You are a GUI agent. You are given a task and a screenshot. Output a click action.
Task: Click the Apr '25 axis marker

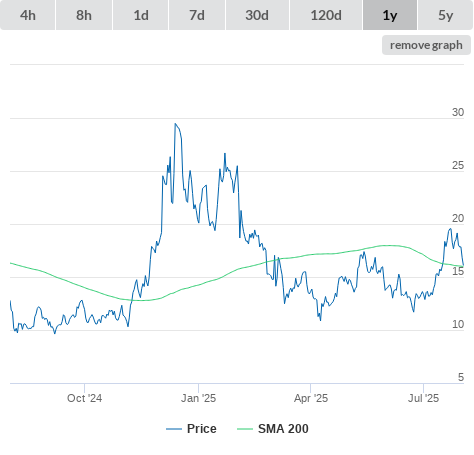coord(311,398)
